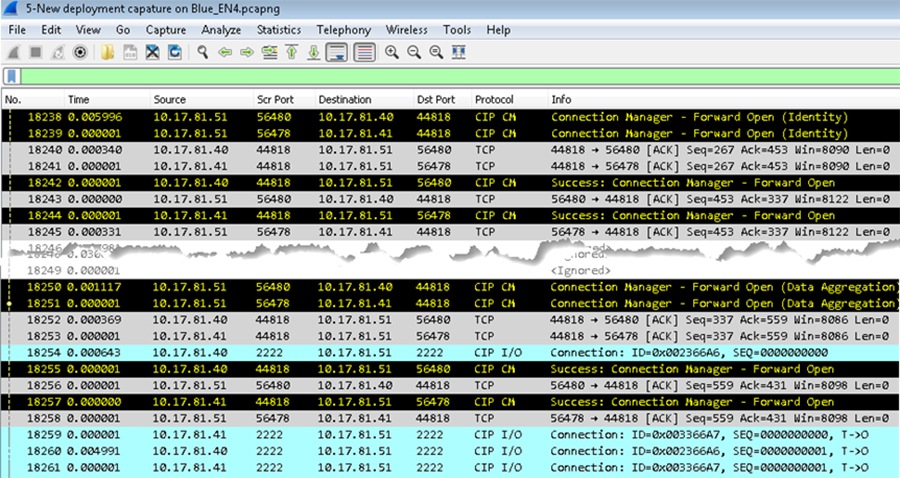Select packet number 18255 row

(x=451, y=369)
